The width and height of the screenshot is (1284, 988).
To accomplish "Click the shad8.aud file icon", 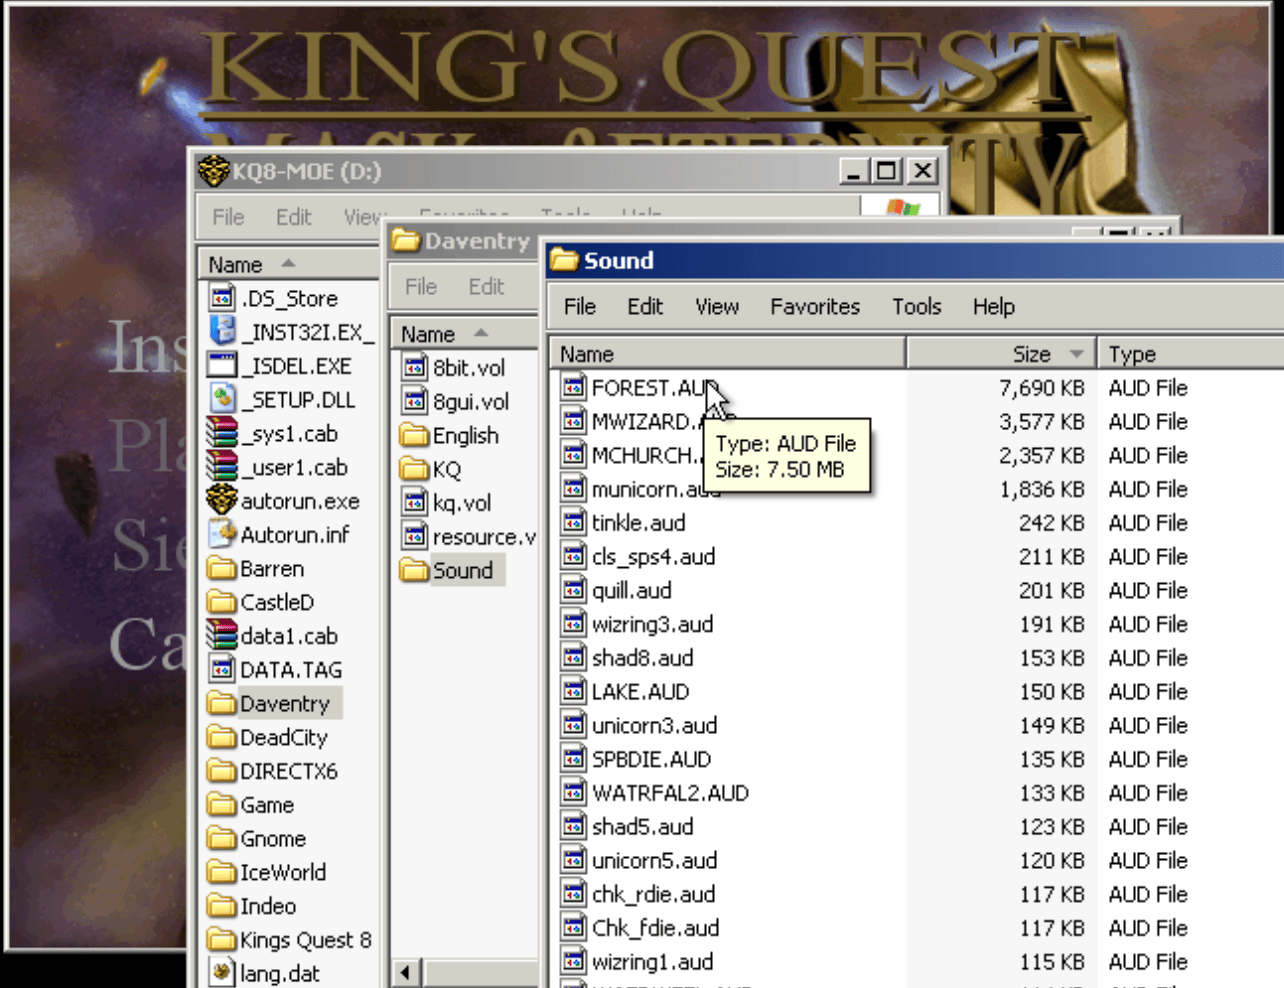I will 573,658.
